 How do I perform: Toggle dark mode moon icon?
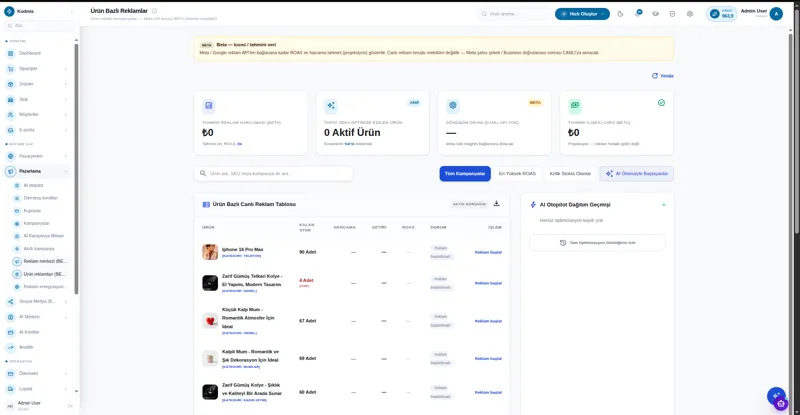pos(620,14)
